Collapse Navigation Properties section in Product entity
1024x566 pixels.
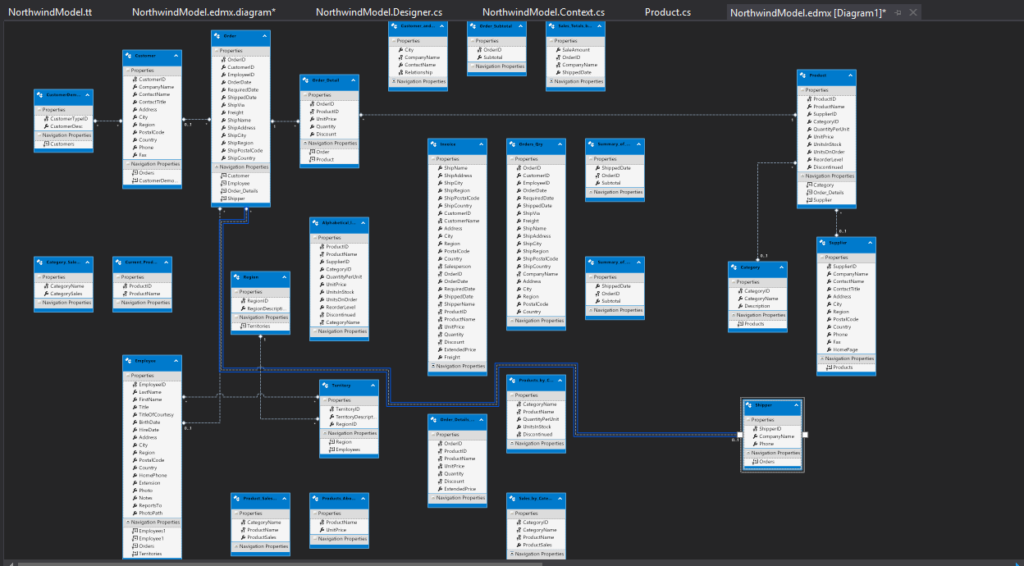(801, 176)
